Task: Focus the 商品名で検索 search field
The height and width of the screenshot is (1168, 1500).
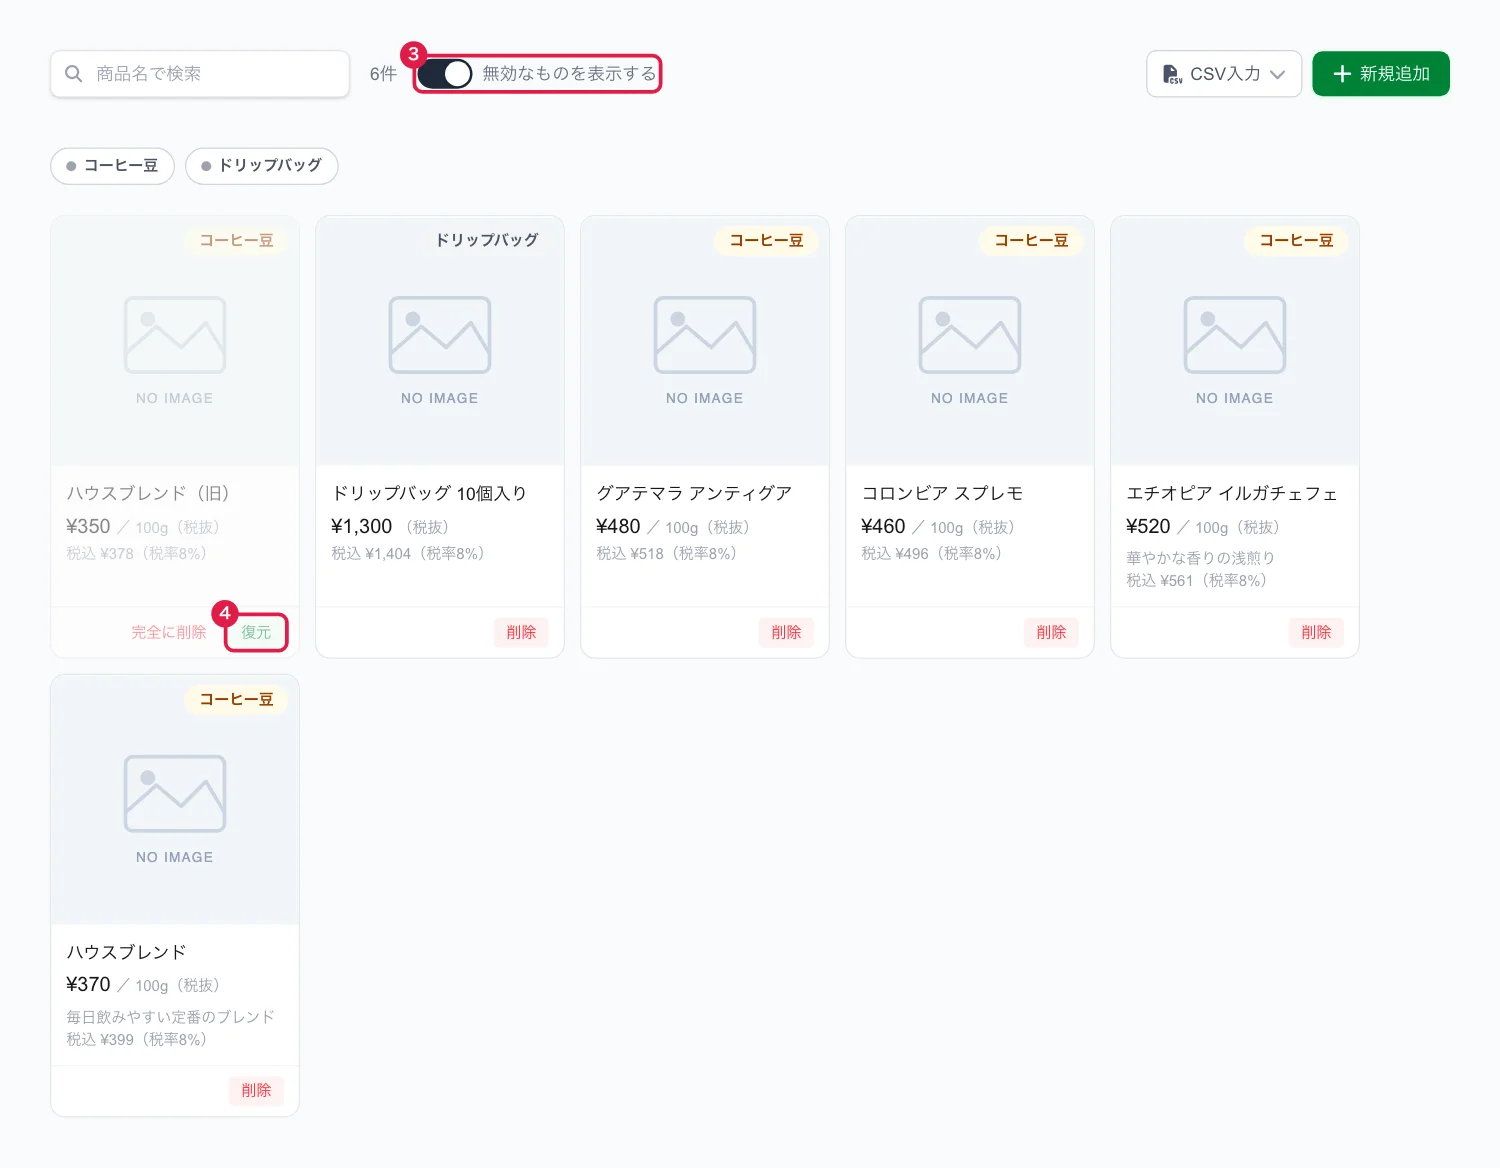Action: 200,74
